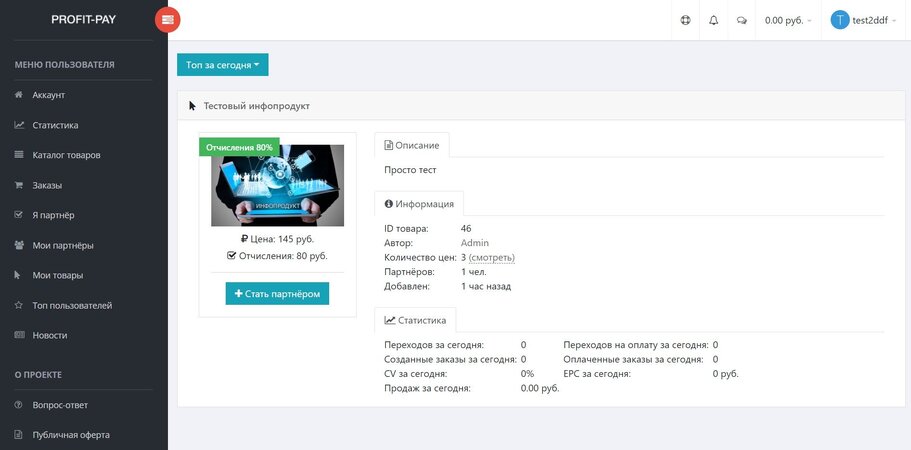Open notifications bell icon
Viewport: 911px width, 450px height.
(713, 20)
